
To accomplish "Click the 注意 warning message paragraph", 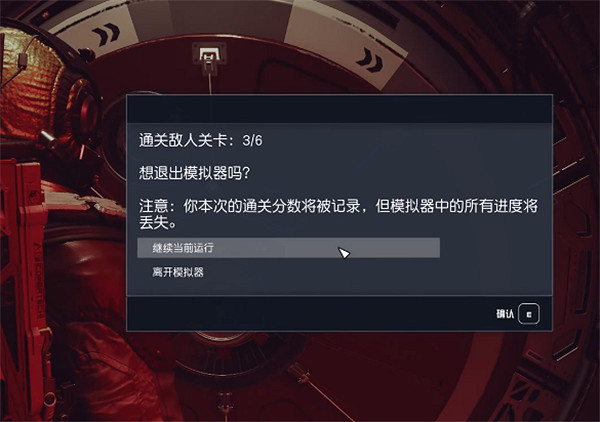I will (338, 214).
